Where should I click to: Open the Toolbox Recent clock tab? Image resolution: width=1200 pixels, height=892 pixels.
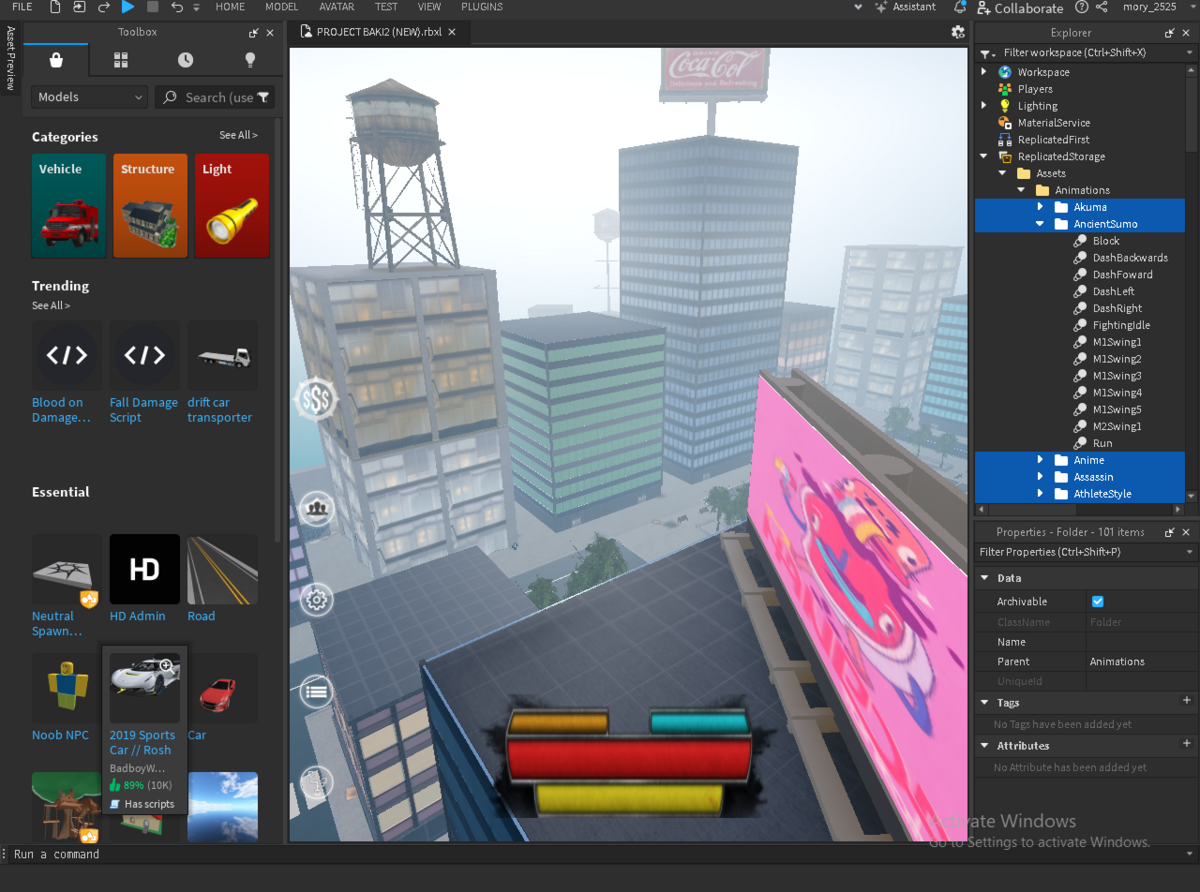tap(186, 60)
